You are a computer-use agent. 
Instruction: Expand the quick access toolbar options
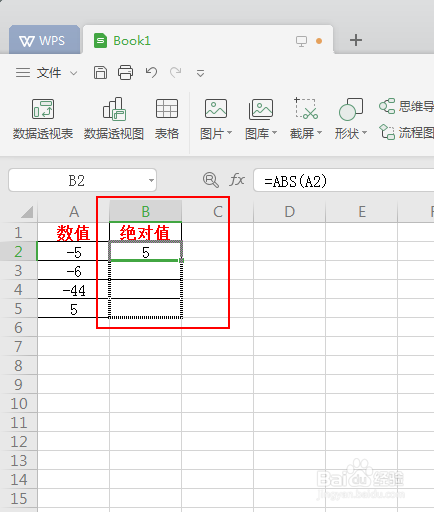click(x=200, y=73)
